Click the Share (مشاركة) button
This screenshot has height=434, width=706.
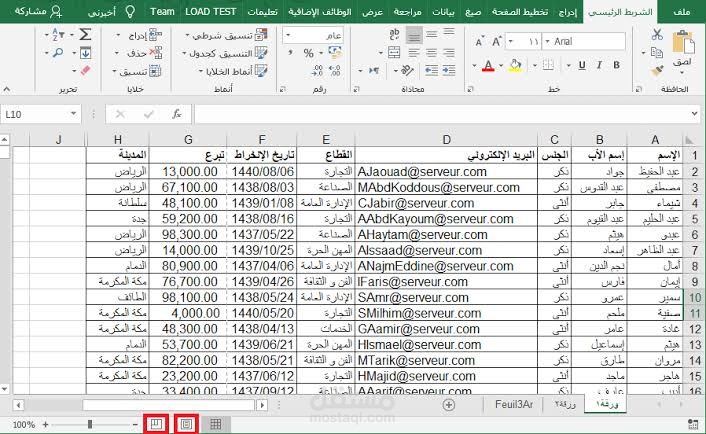click(38, 11)
